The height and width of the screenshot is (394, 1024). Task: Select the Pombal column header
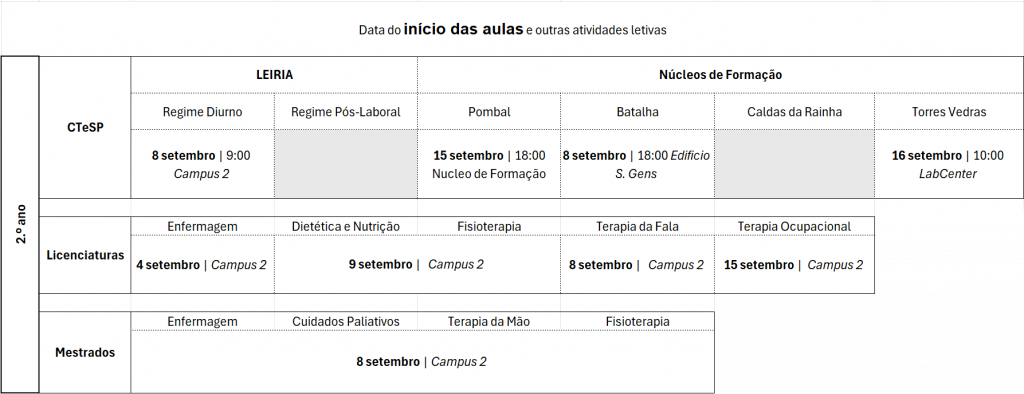click(x=488, y=112)
